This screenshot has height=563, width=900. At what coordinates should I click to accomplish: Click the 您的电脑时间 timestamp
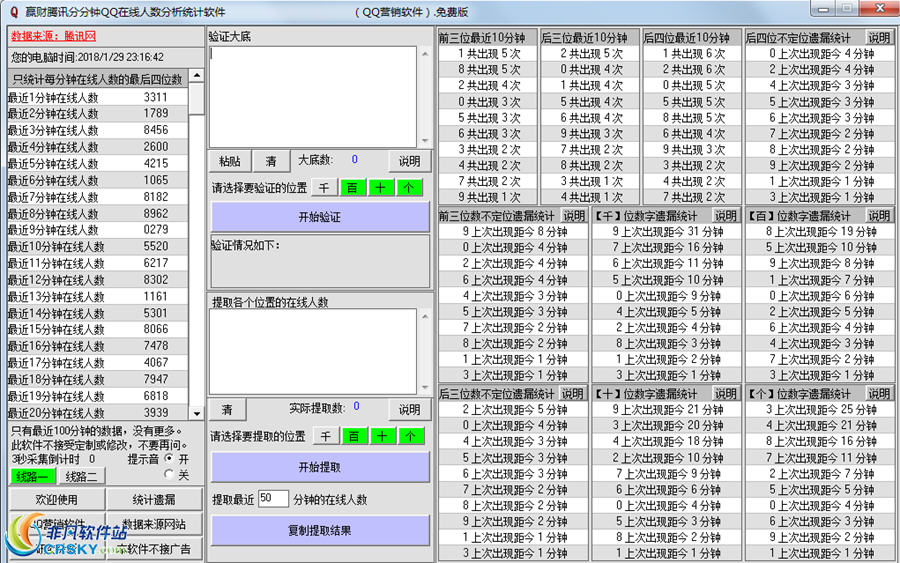[88, 57]
